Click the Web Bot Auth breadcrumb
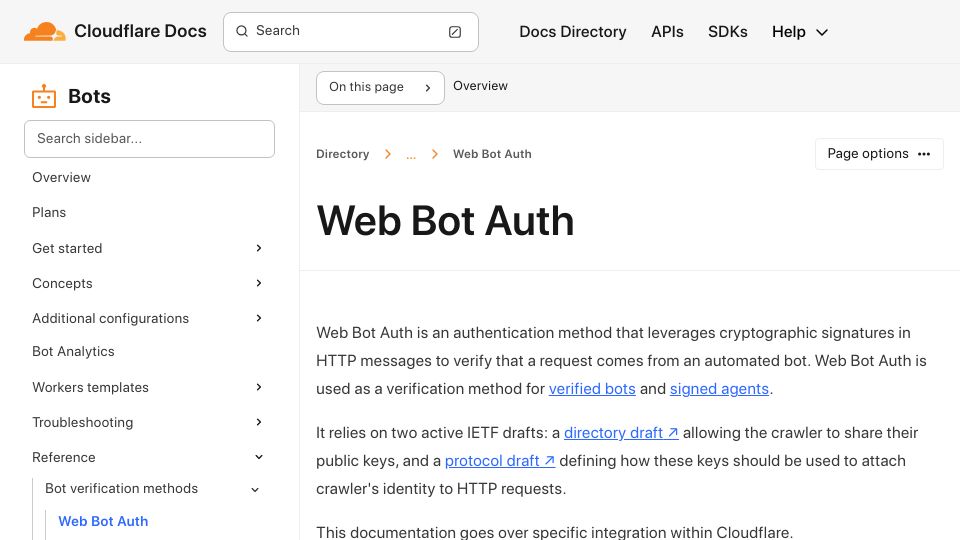Image resolution: width=960 pixels, height=540 pixels. [492, 154]
